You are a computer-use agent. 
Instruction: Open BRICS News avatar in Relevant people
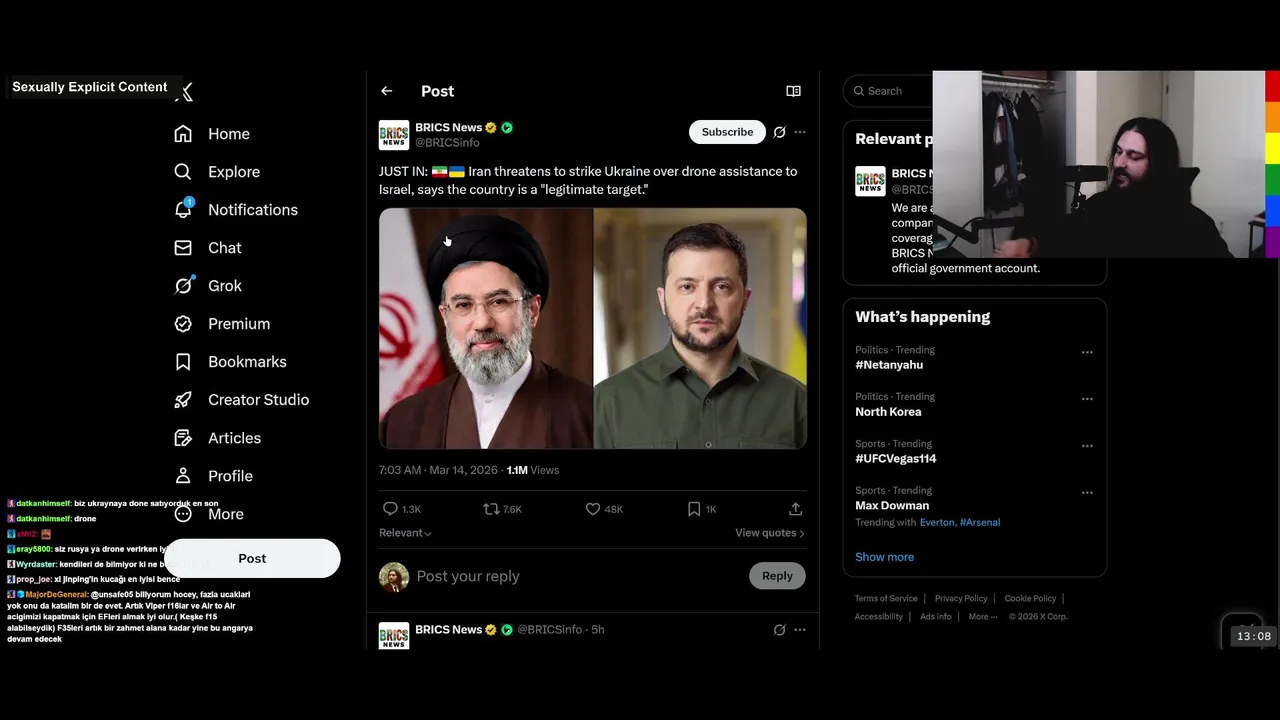870,181
